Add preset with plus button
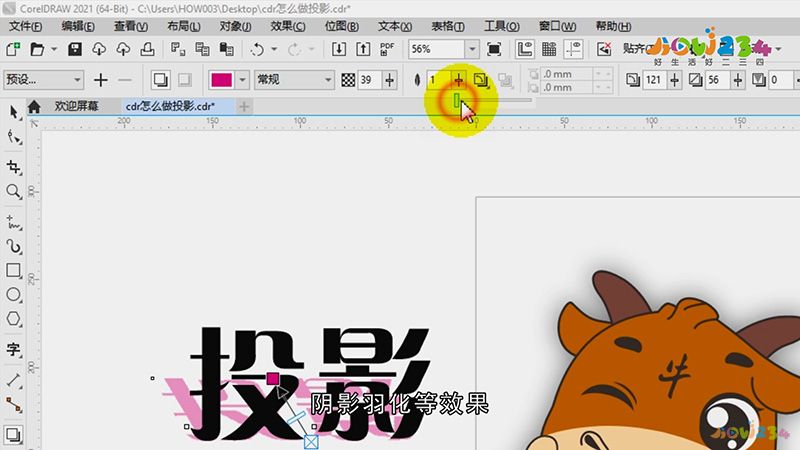800x450 pixels. 101,80
